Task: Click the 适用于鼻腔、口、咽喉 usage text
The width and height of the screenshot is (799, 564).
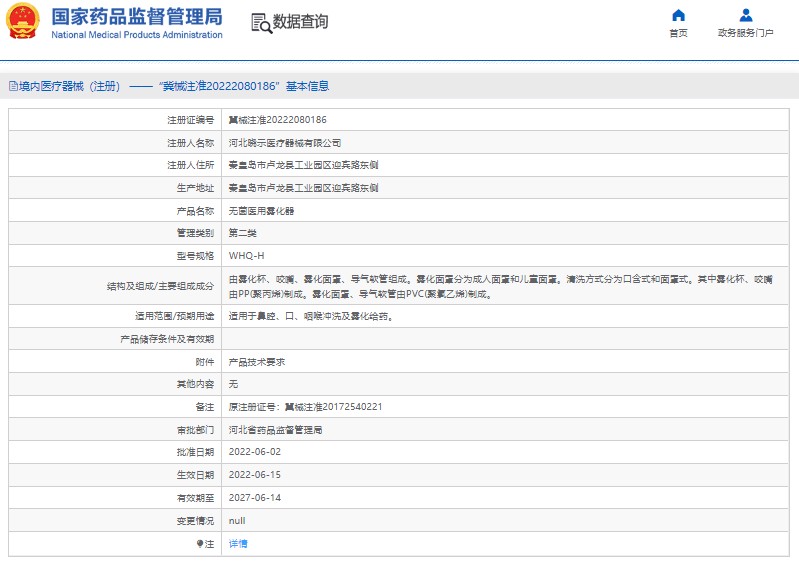Action: (x=311, y=316)
